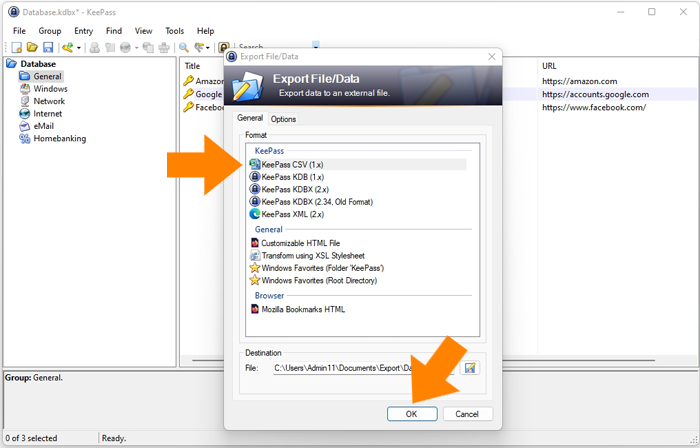Select KeePass CSV (1.x) export format
The height and width of the screenshot is (448, 700).
point(293,163)
